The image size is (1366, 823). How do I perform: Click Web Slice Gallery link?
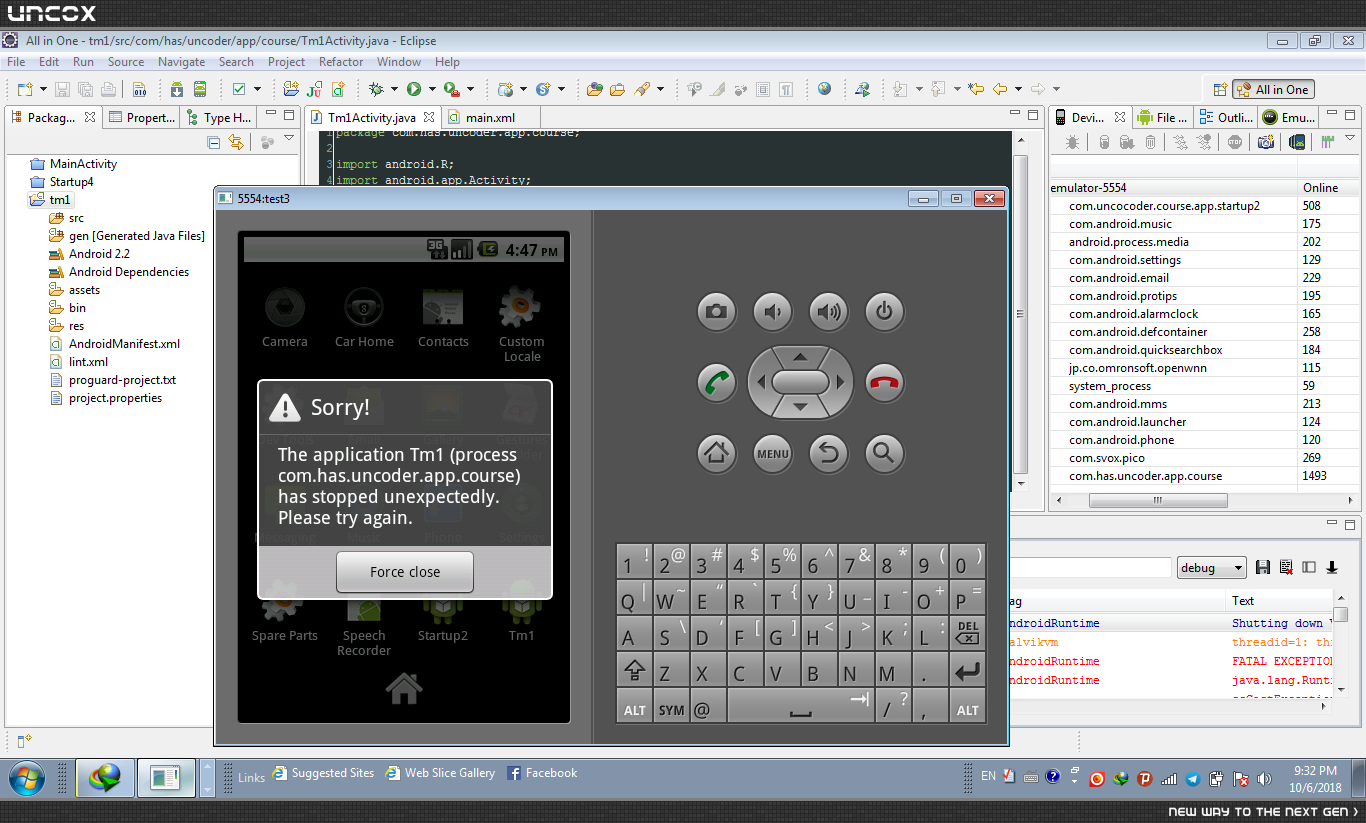coord(441,773)
